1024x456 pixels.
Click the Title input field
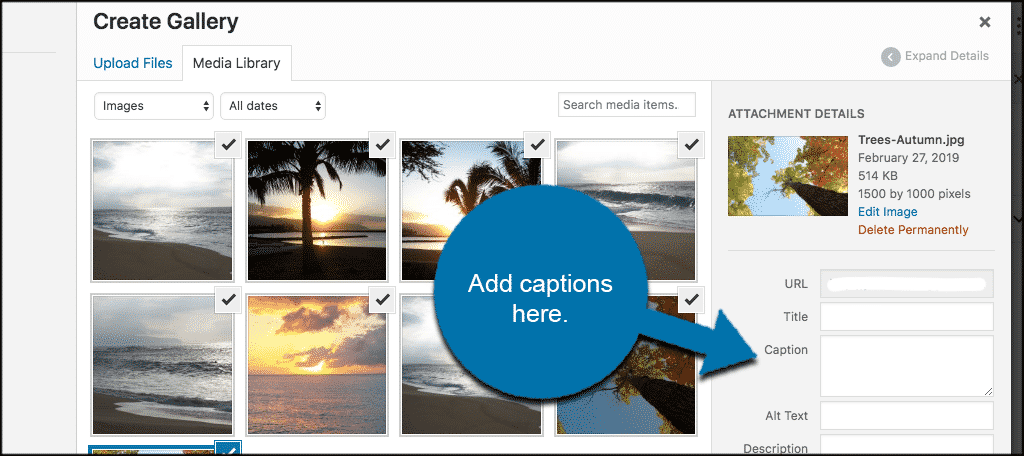click(906, 317)
